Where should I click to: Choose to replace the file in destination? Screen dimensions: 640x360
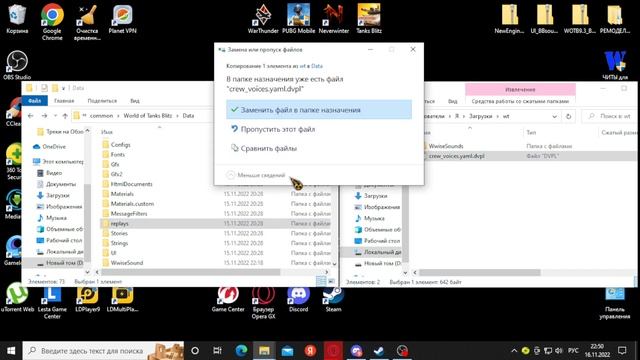tap(319, 110)
